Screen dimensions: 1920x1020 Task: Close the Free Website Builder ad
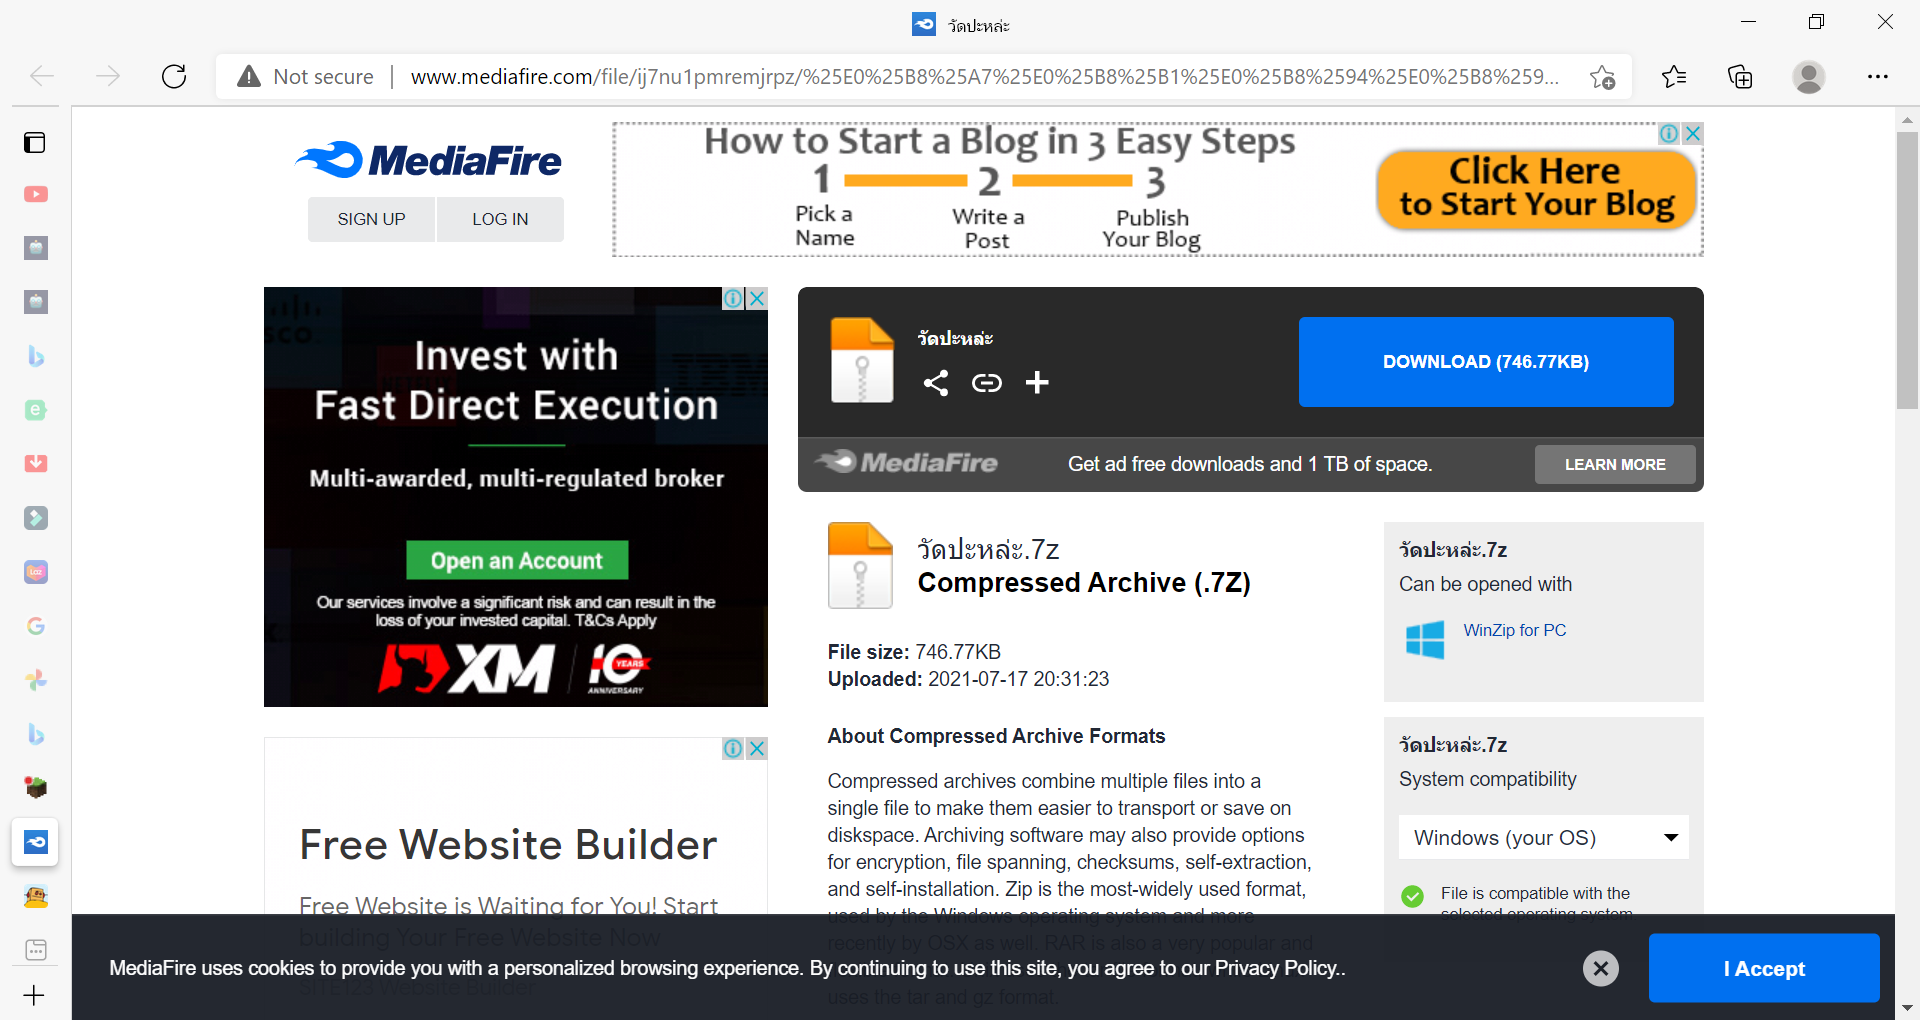pos(758,748)
